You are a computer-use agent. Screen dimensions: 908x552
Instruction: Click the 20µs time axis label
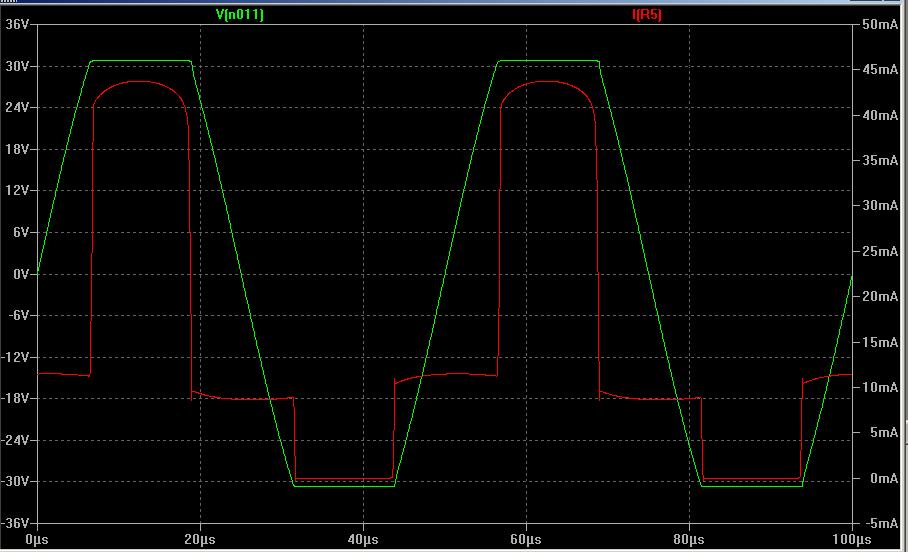[x=200, y=539]
